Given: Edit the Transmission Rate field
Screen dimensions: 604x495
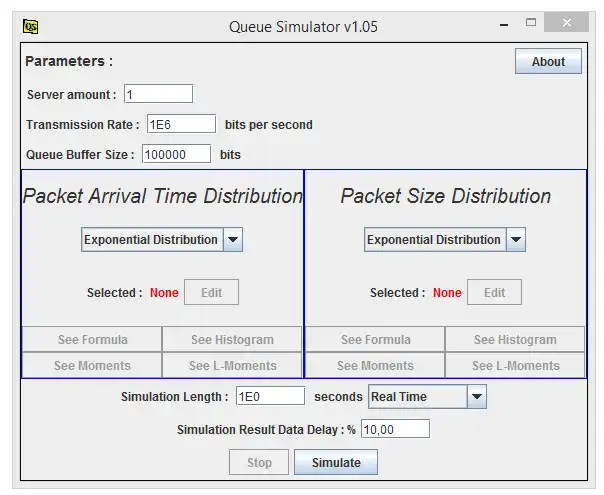Looking at the screenshot, I should 181,124.
